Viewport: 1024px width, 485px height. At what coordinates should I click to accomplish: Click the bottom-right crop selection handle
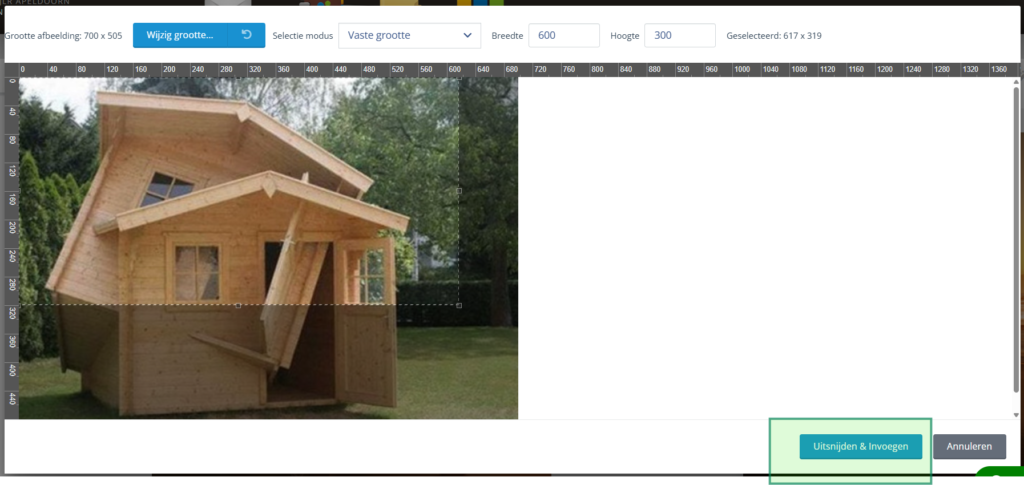tap(459, 305)
